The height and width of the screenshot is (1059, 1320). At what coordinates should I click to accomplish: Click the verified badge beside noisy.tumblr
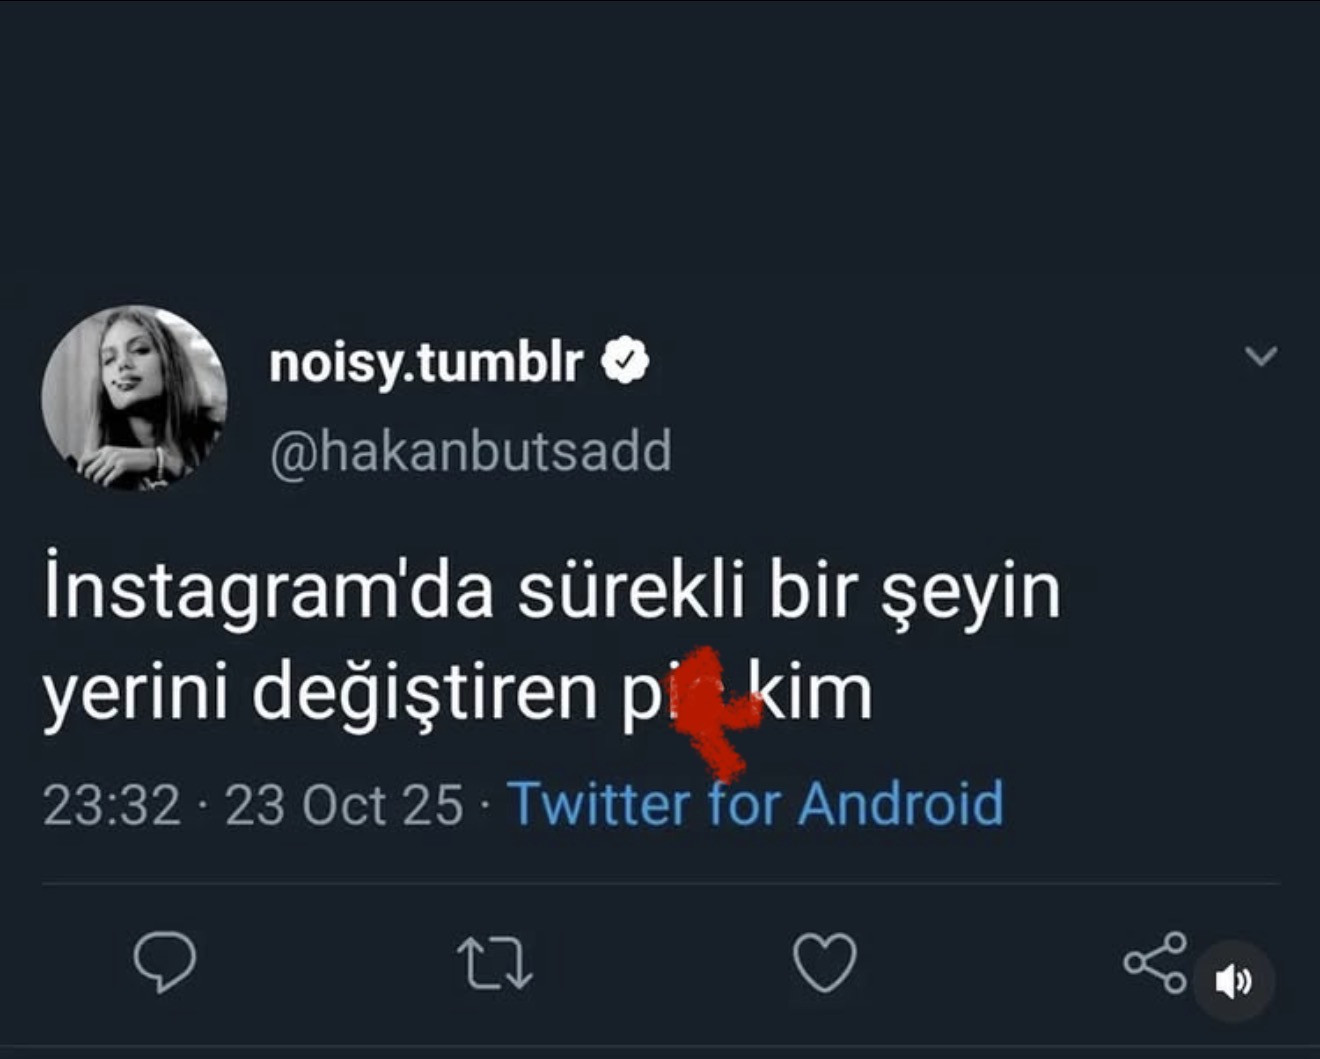(x=625, y=361)
